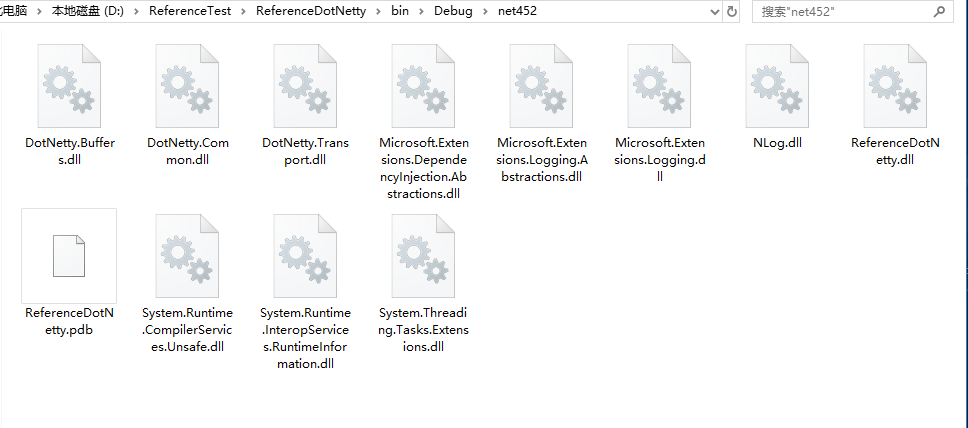Select the NLog.dll file icon
The height and width of the screenshot is (428, 968).
coord(777,86)
